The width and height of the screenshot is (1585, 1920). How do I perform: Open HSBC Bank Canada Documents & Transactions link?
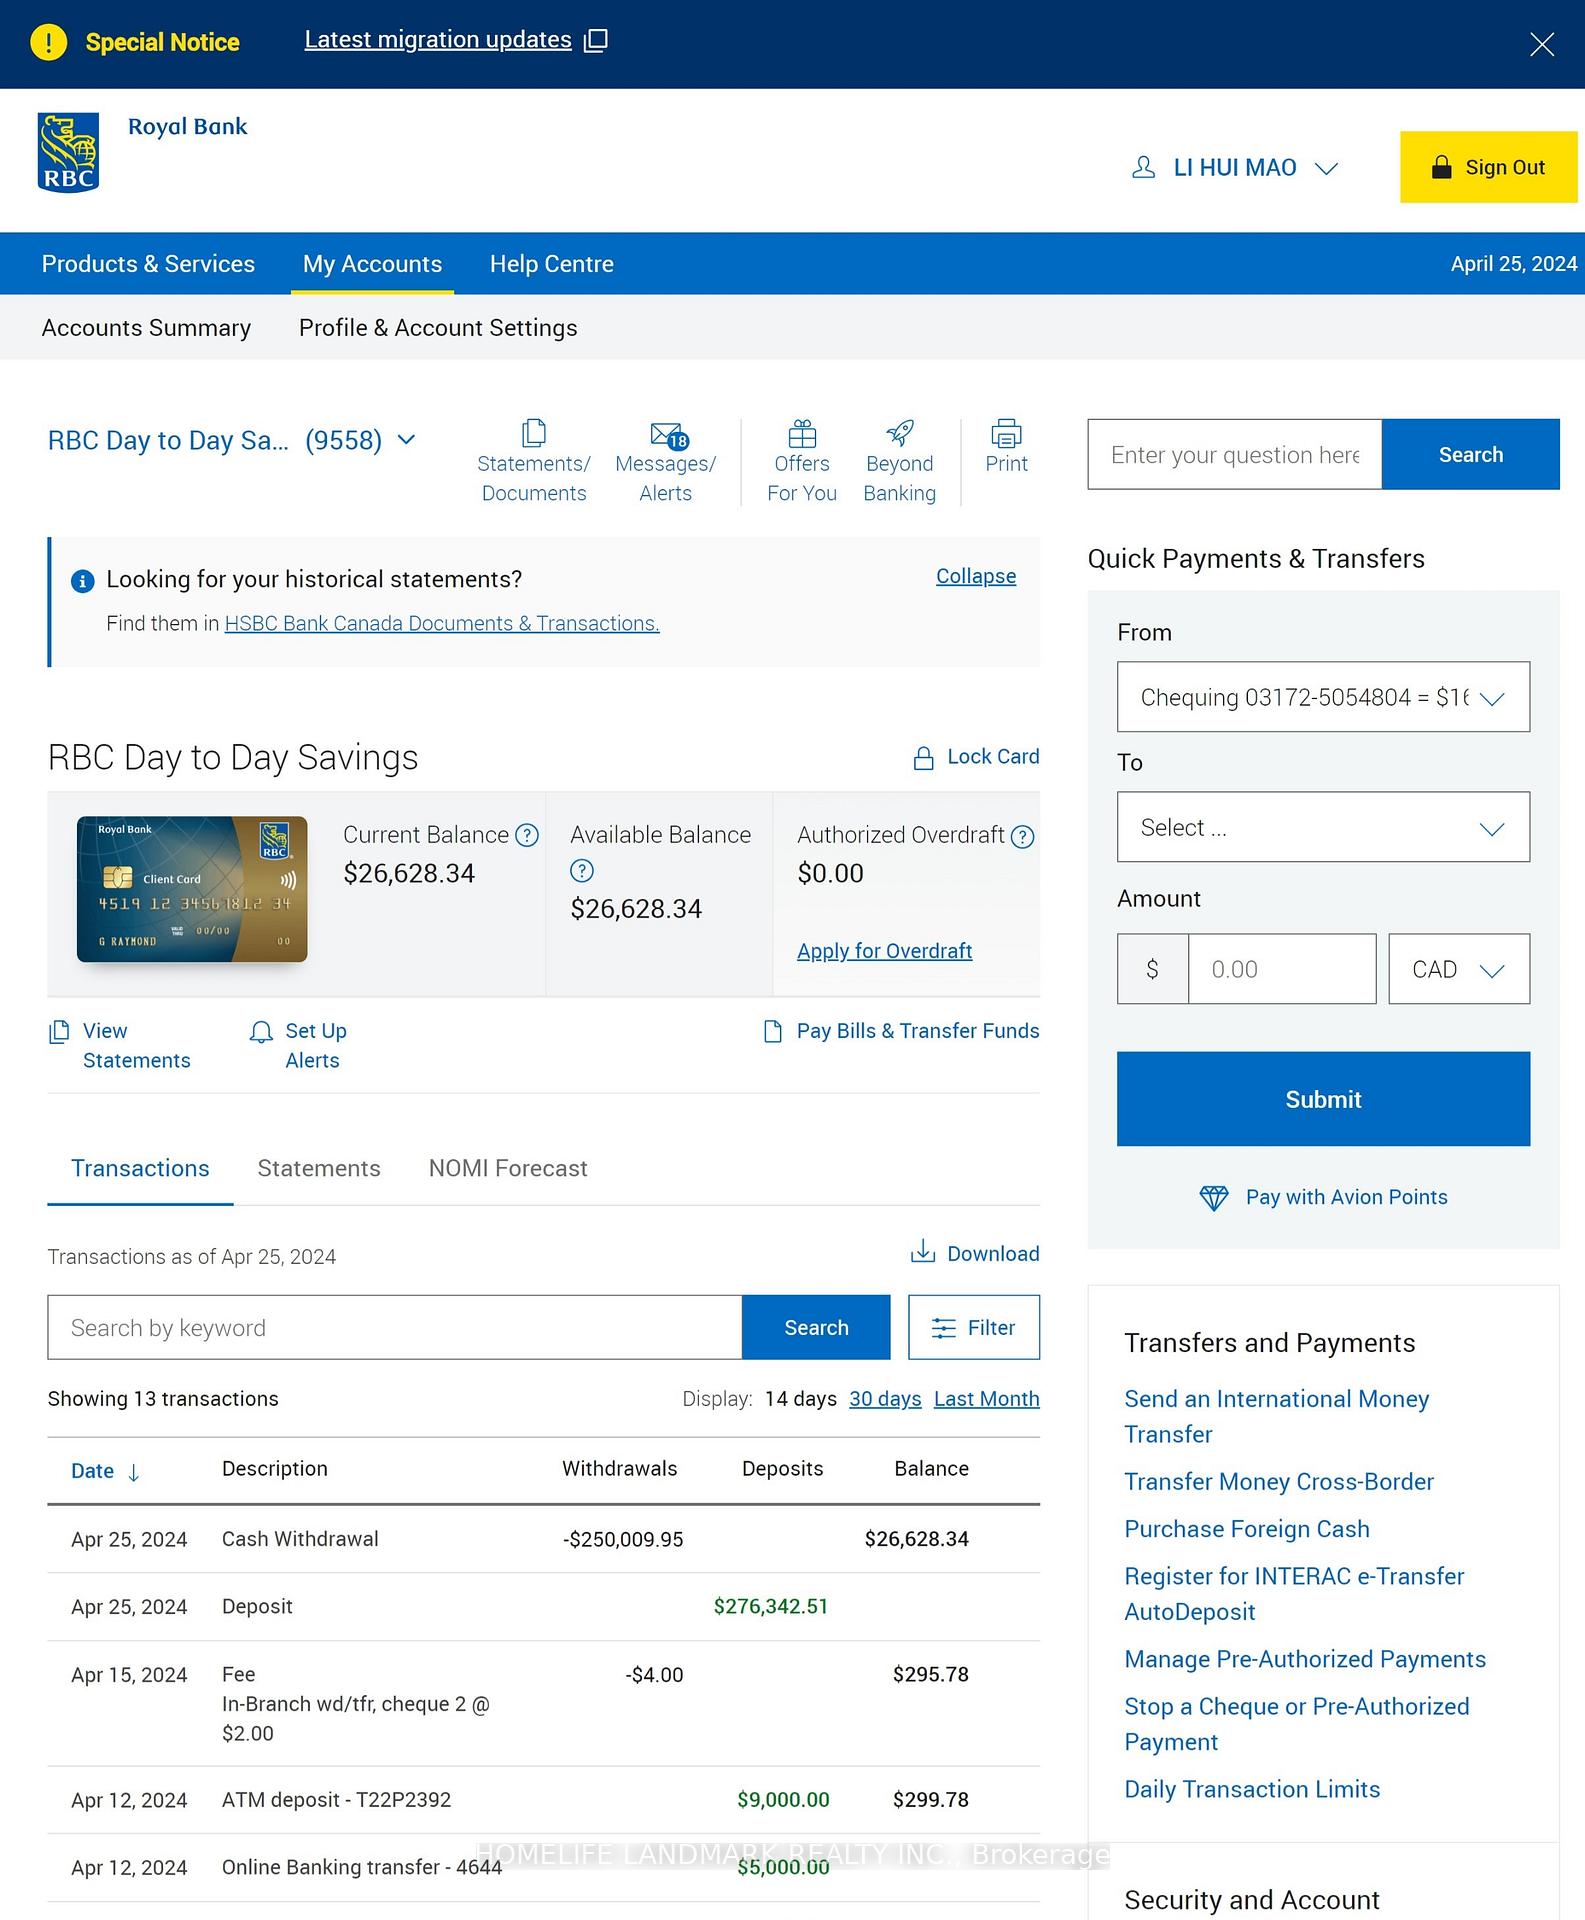pos(442,623)
